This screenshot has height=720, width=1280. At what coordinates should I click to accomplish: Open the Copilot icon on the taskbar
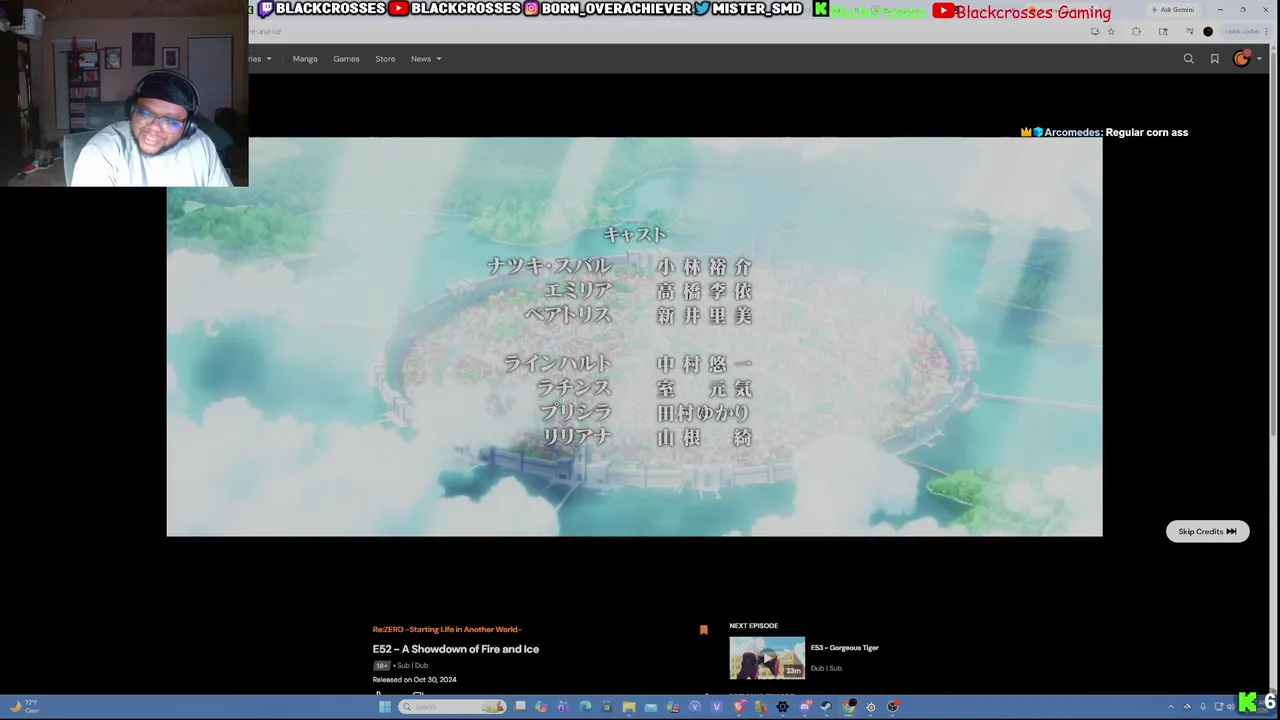click(541, 707)
